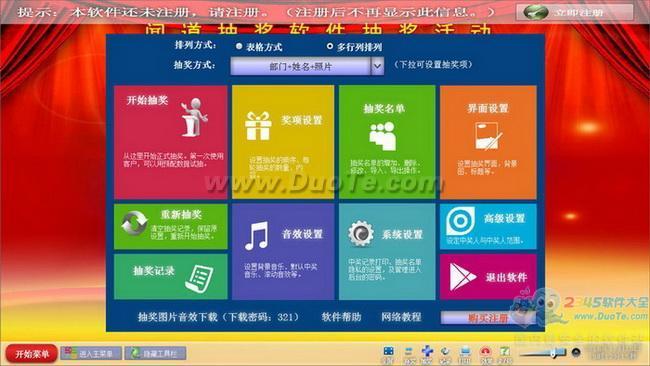Open 高级设置 target icon tile
The image size is (650, 366).
(488, 226)
